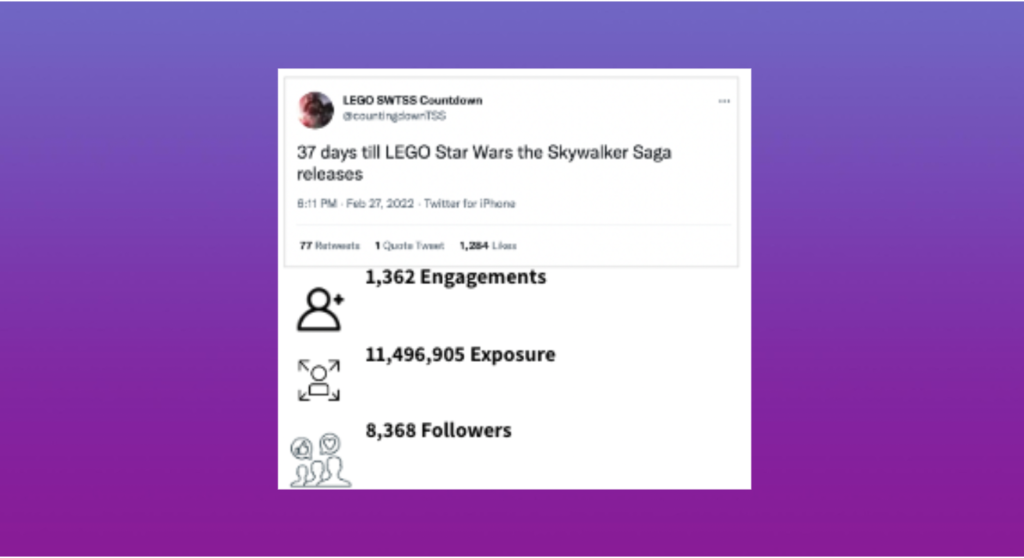The image size is (1024, 558).
Task: Click the 11,496,905 Exposure label
Action: click(460, 354)
